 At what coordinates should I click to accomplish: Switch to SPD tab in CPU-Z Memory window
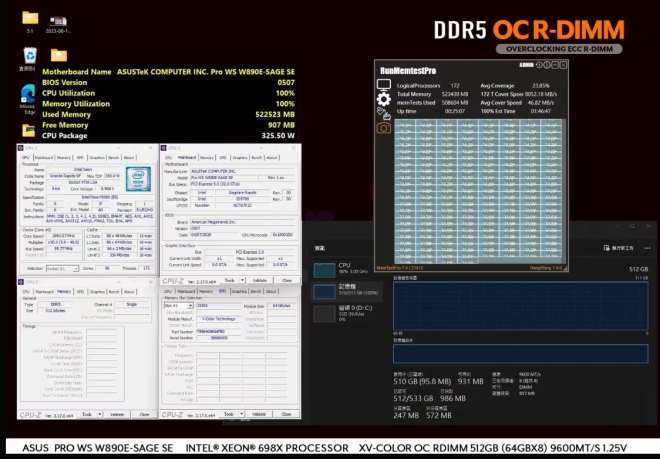[80, 291]
